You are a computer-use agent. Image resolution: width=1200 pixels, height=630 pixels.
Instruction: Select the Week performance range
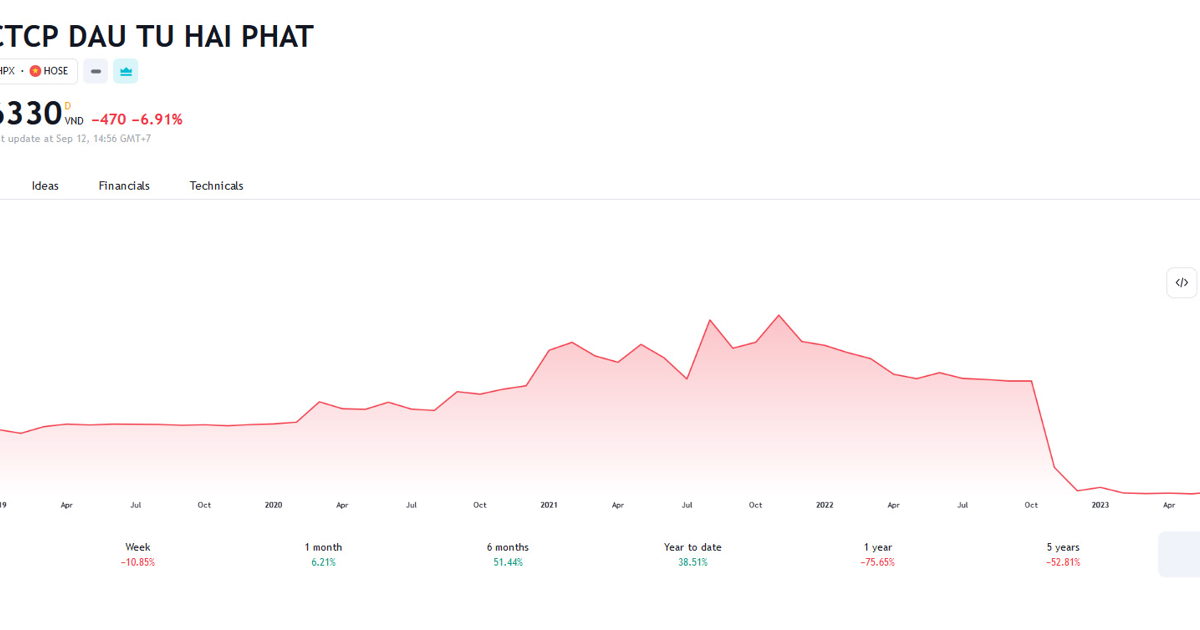coord(138,554)
